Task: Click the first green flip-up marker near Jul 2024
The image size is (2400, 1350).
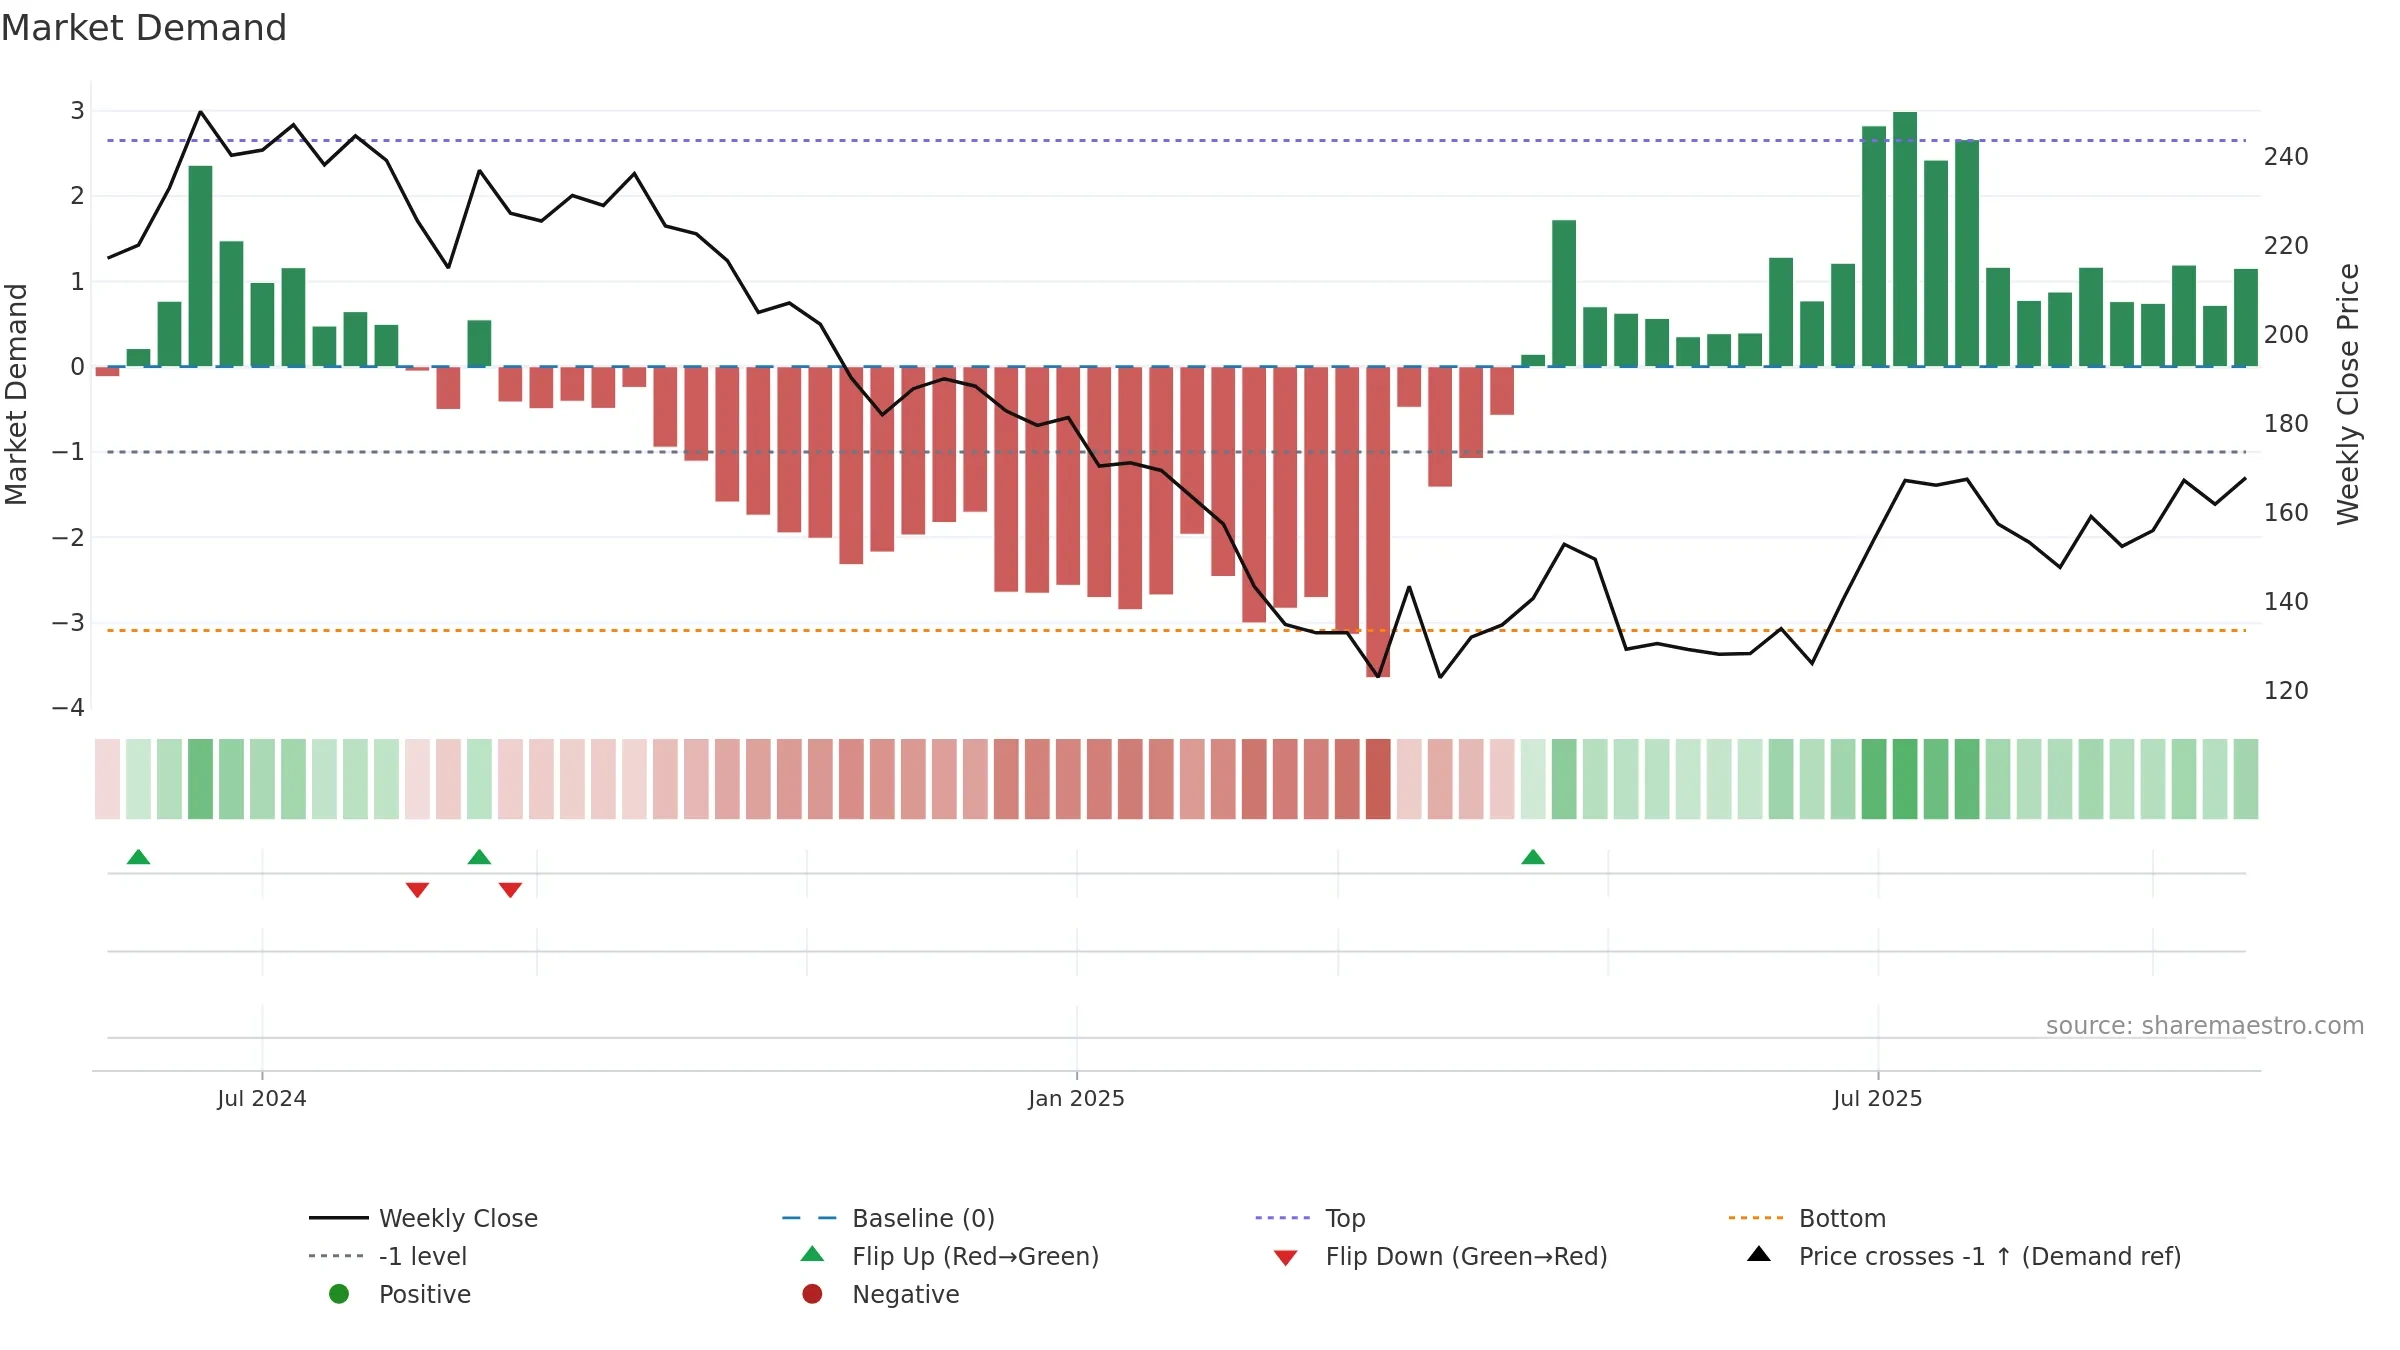Action: point(139,857)
